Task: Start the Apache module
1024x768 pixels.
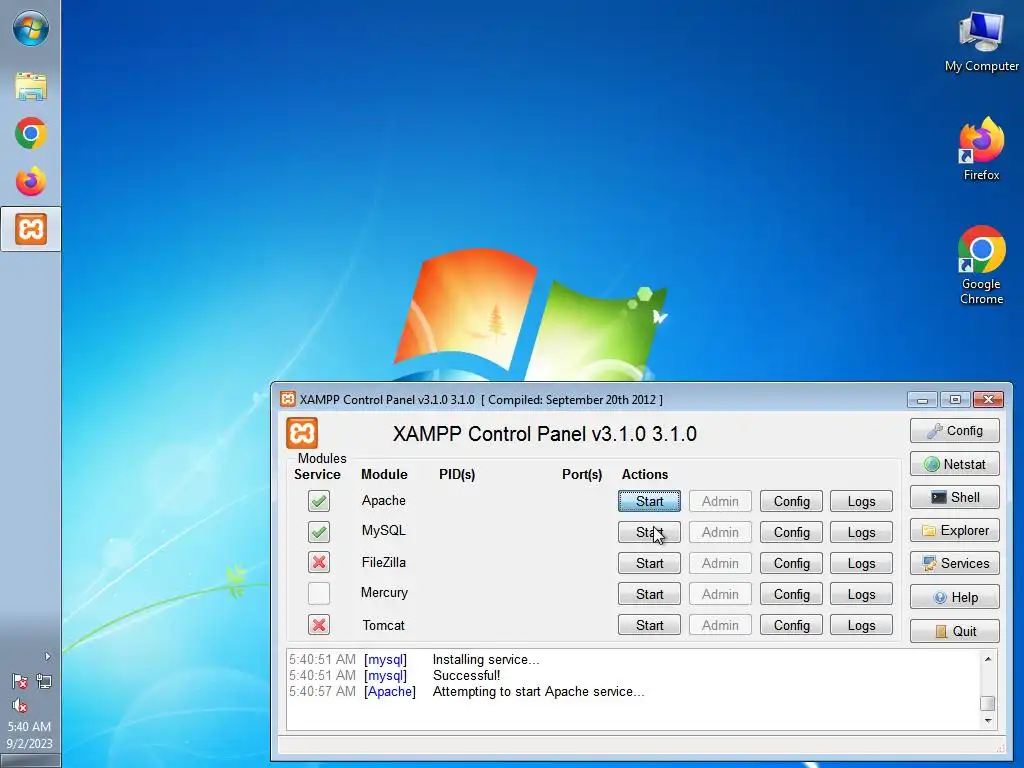Action: [649, 501]
